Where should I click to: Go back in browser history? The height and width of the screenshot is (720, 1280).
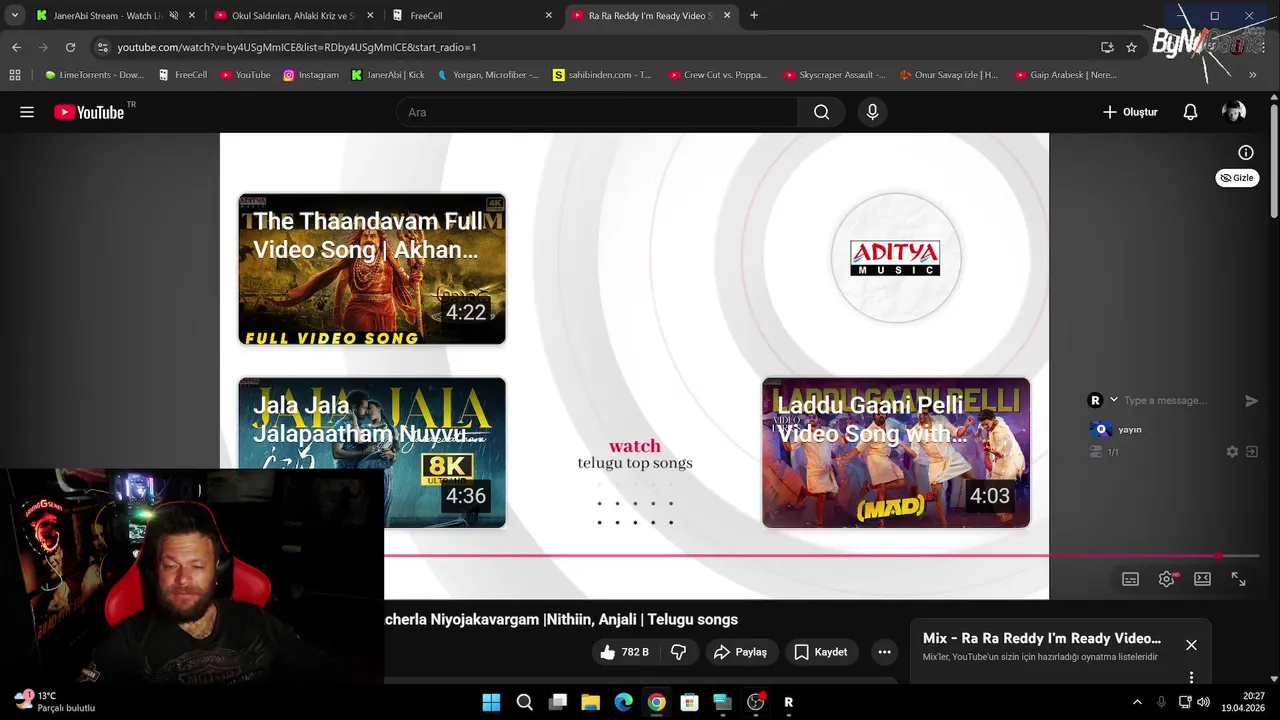click(16, 47)
